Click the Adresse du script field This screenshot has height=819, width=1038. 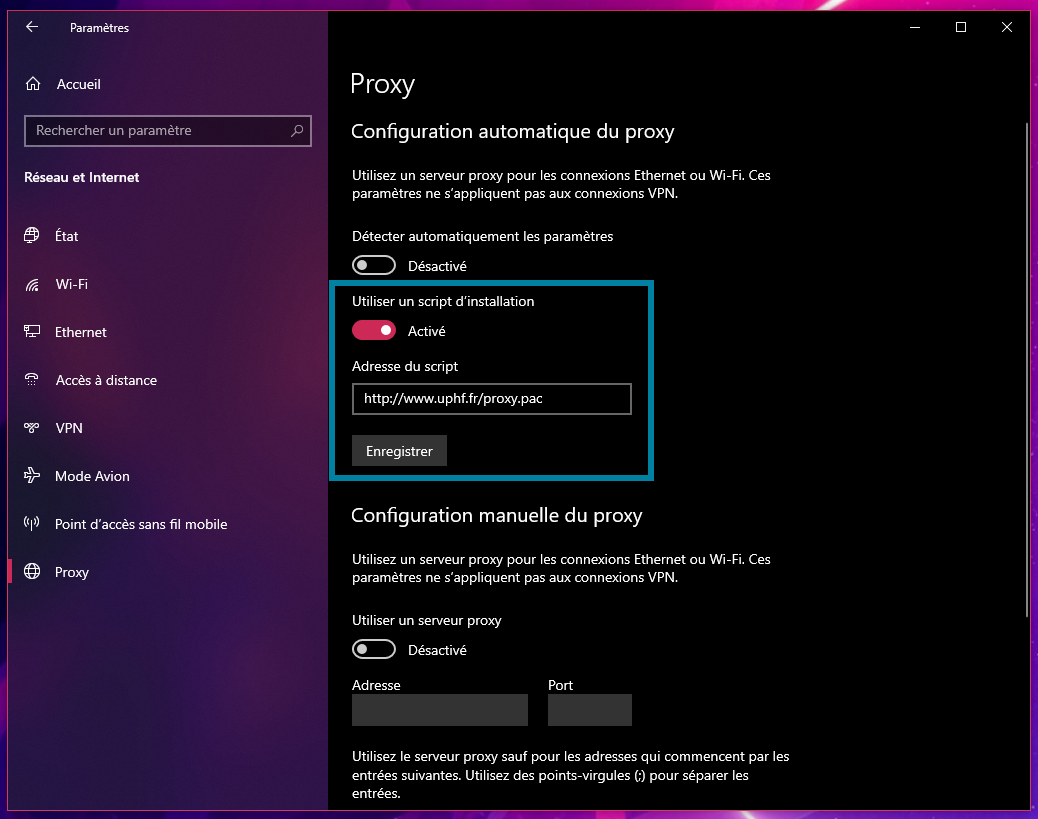(x=491, y=399)
